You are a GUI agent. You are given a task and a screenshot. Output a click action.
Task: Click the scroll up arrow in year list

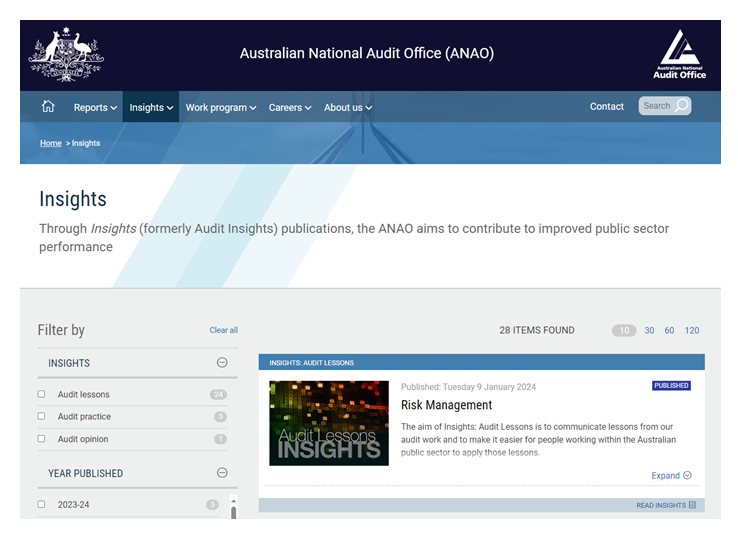[x=233, y=501]
